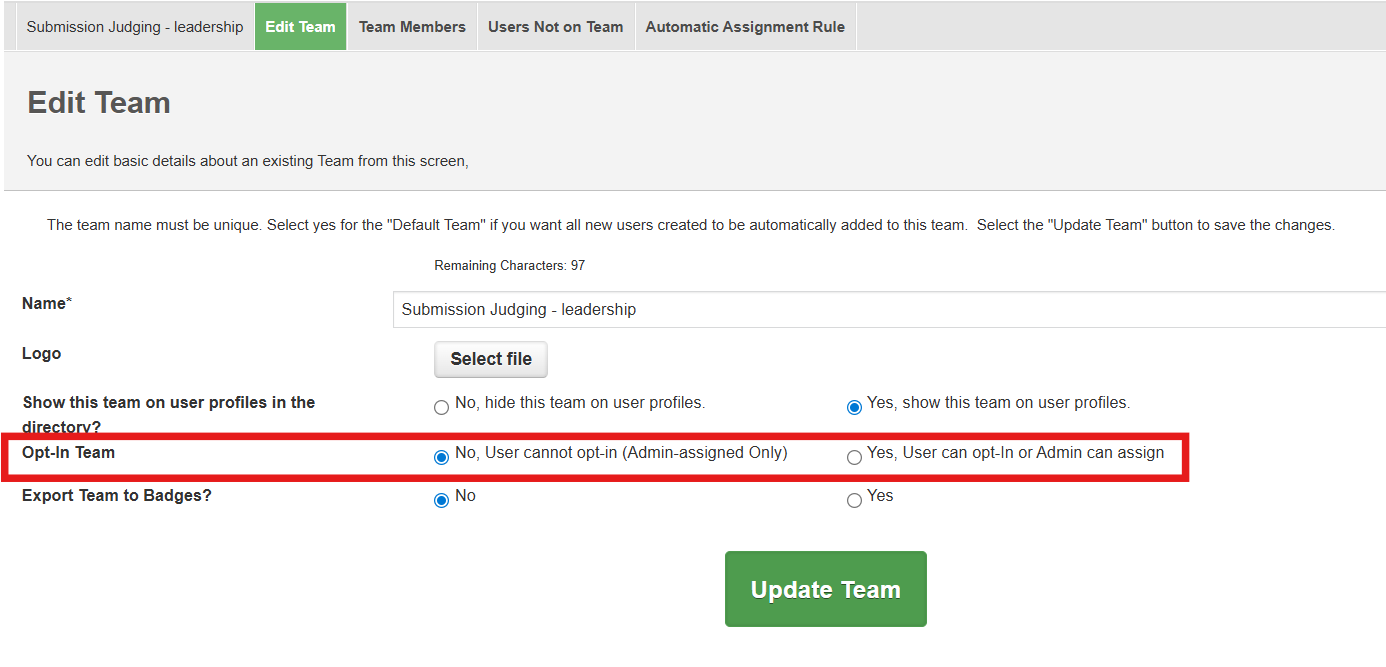Switch to the Team Members tab
Screen dimensions: 1386x667
tap(412, 27)
